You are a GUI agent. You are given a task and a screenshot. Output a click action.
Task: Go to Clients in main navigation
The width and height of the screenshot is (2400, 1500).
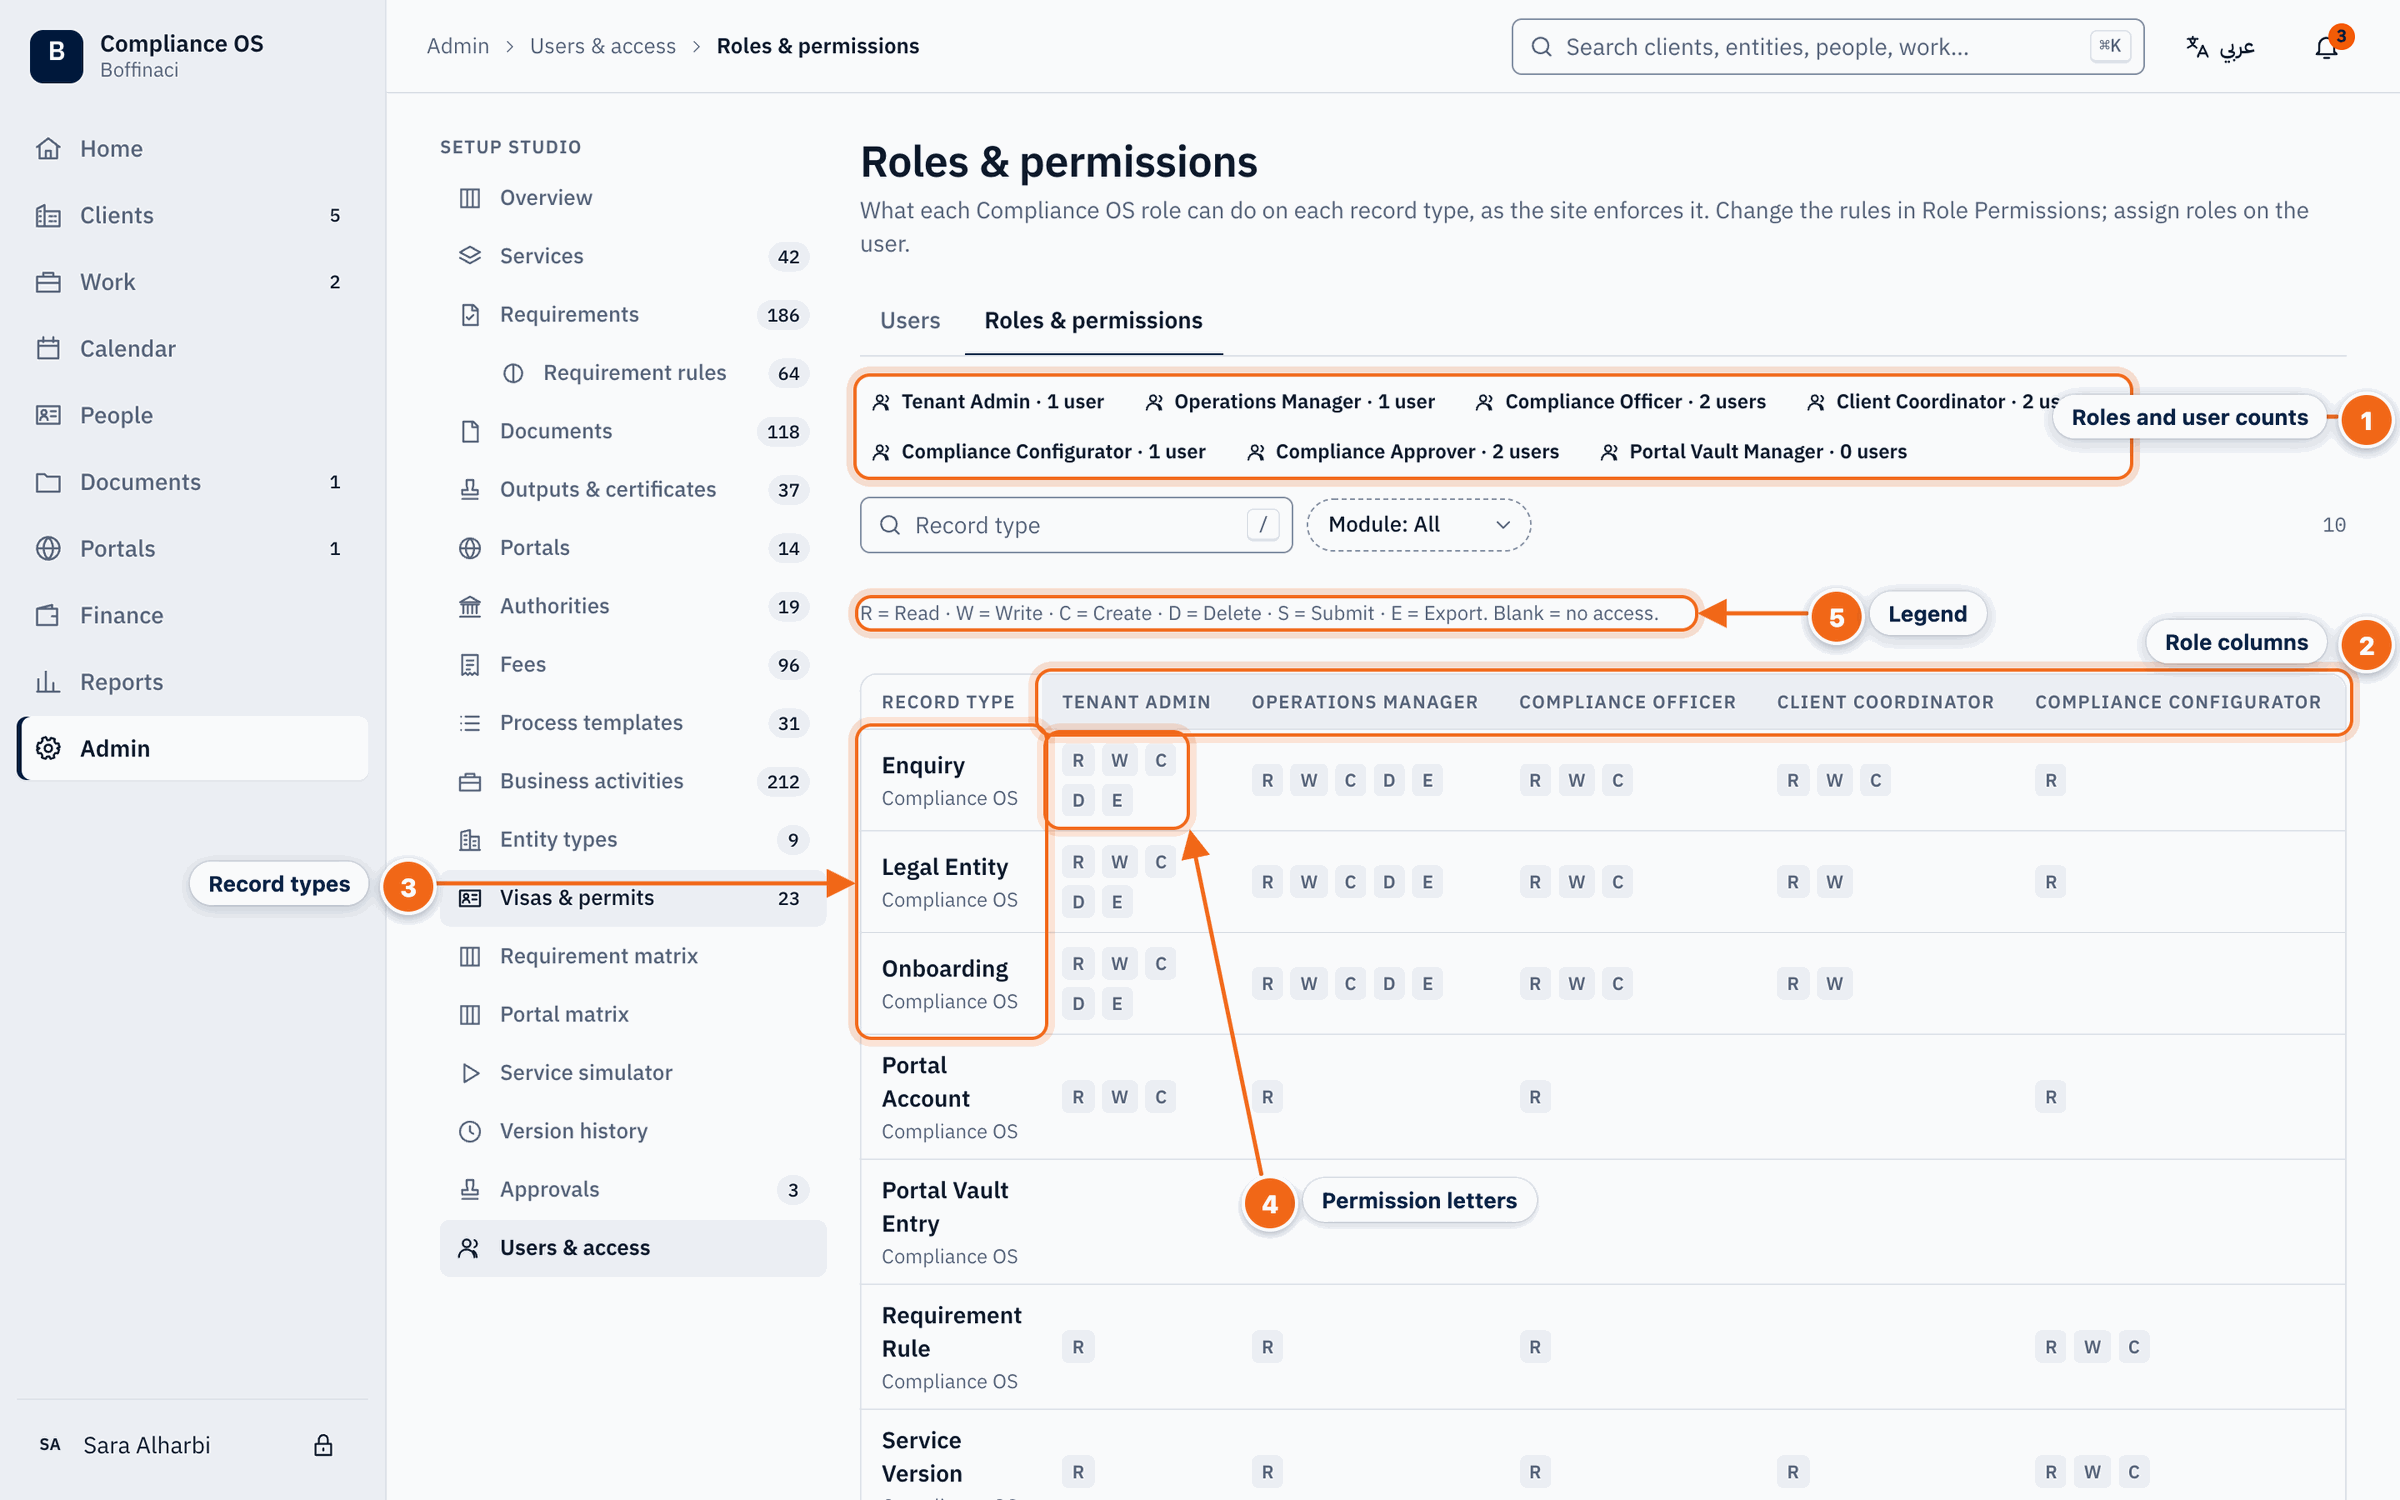pyautogui.click(x=193, y=215)
